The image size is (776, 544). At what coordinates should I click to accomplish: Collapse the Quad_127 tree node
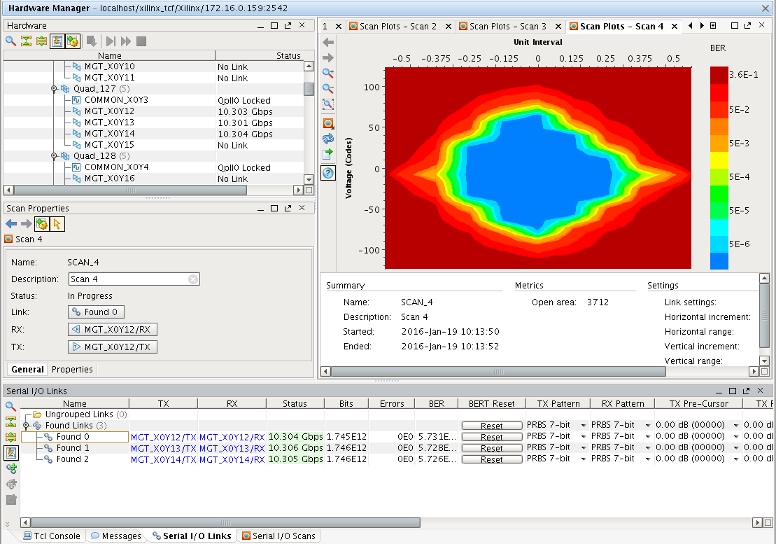(x=54, y=89)
